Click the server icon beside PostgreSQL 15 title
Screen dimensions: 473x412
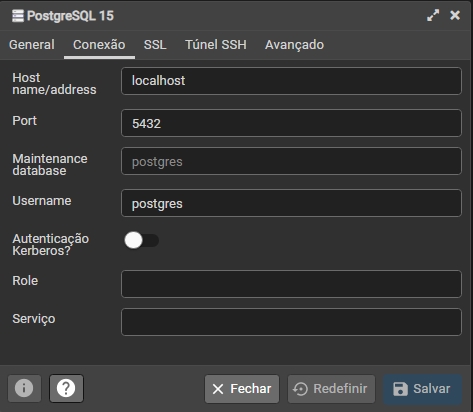[18, 16]
